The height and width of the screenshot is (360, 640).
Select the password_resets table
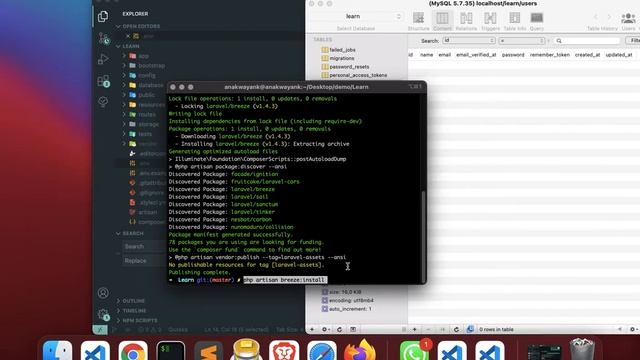click(349, 67)
